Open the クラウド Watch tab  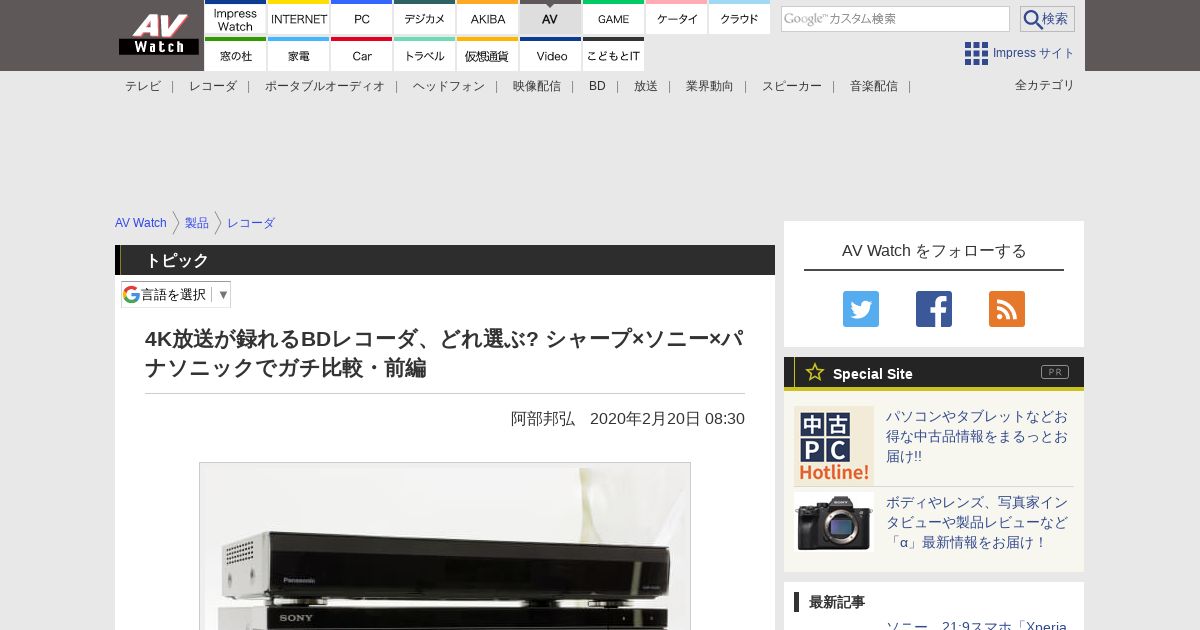tap(740, 18)
